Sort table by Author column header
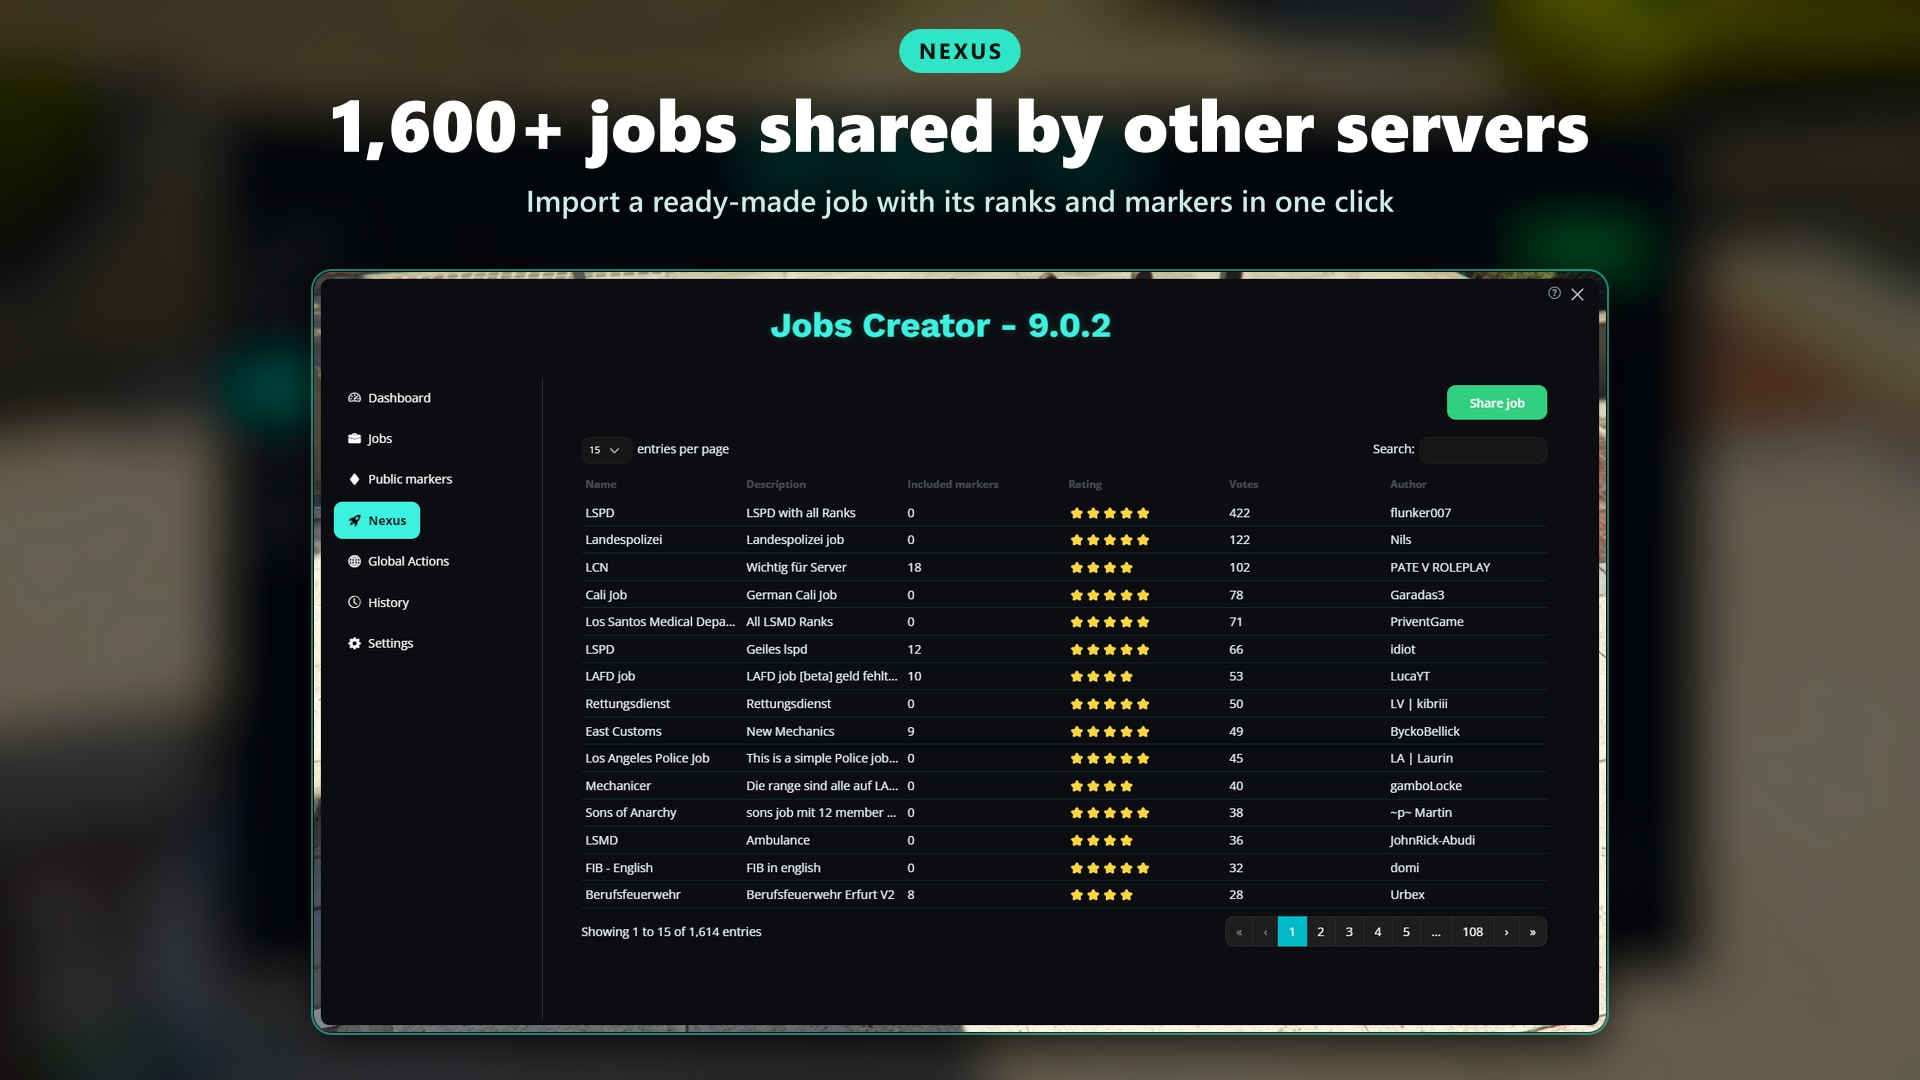1920x1080 pixels. pos(1408,484)
